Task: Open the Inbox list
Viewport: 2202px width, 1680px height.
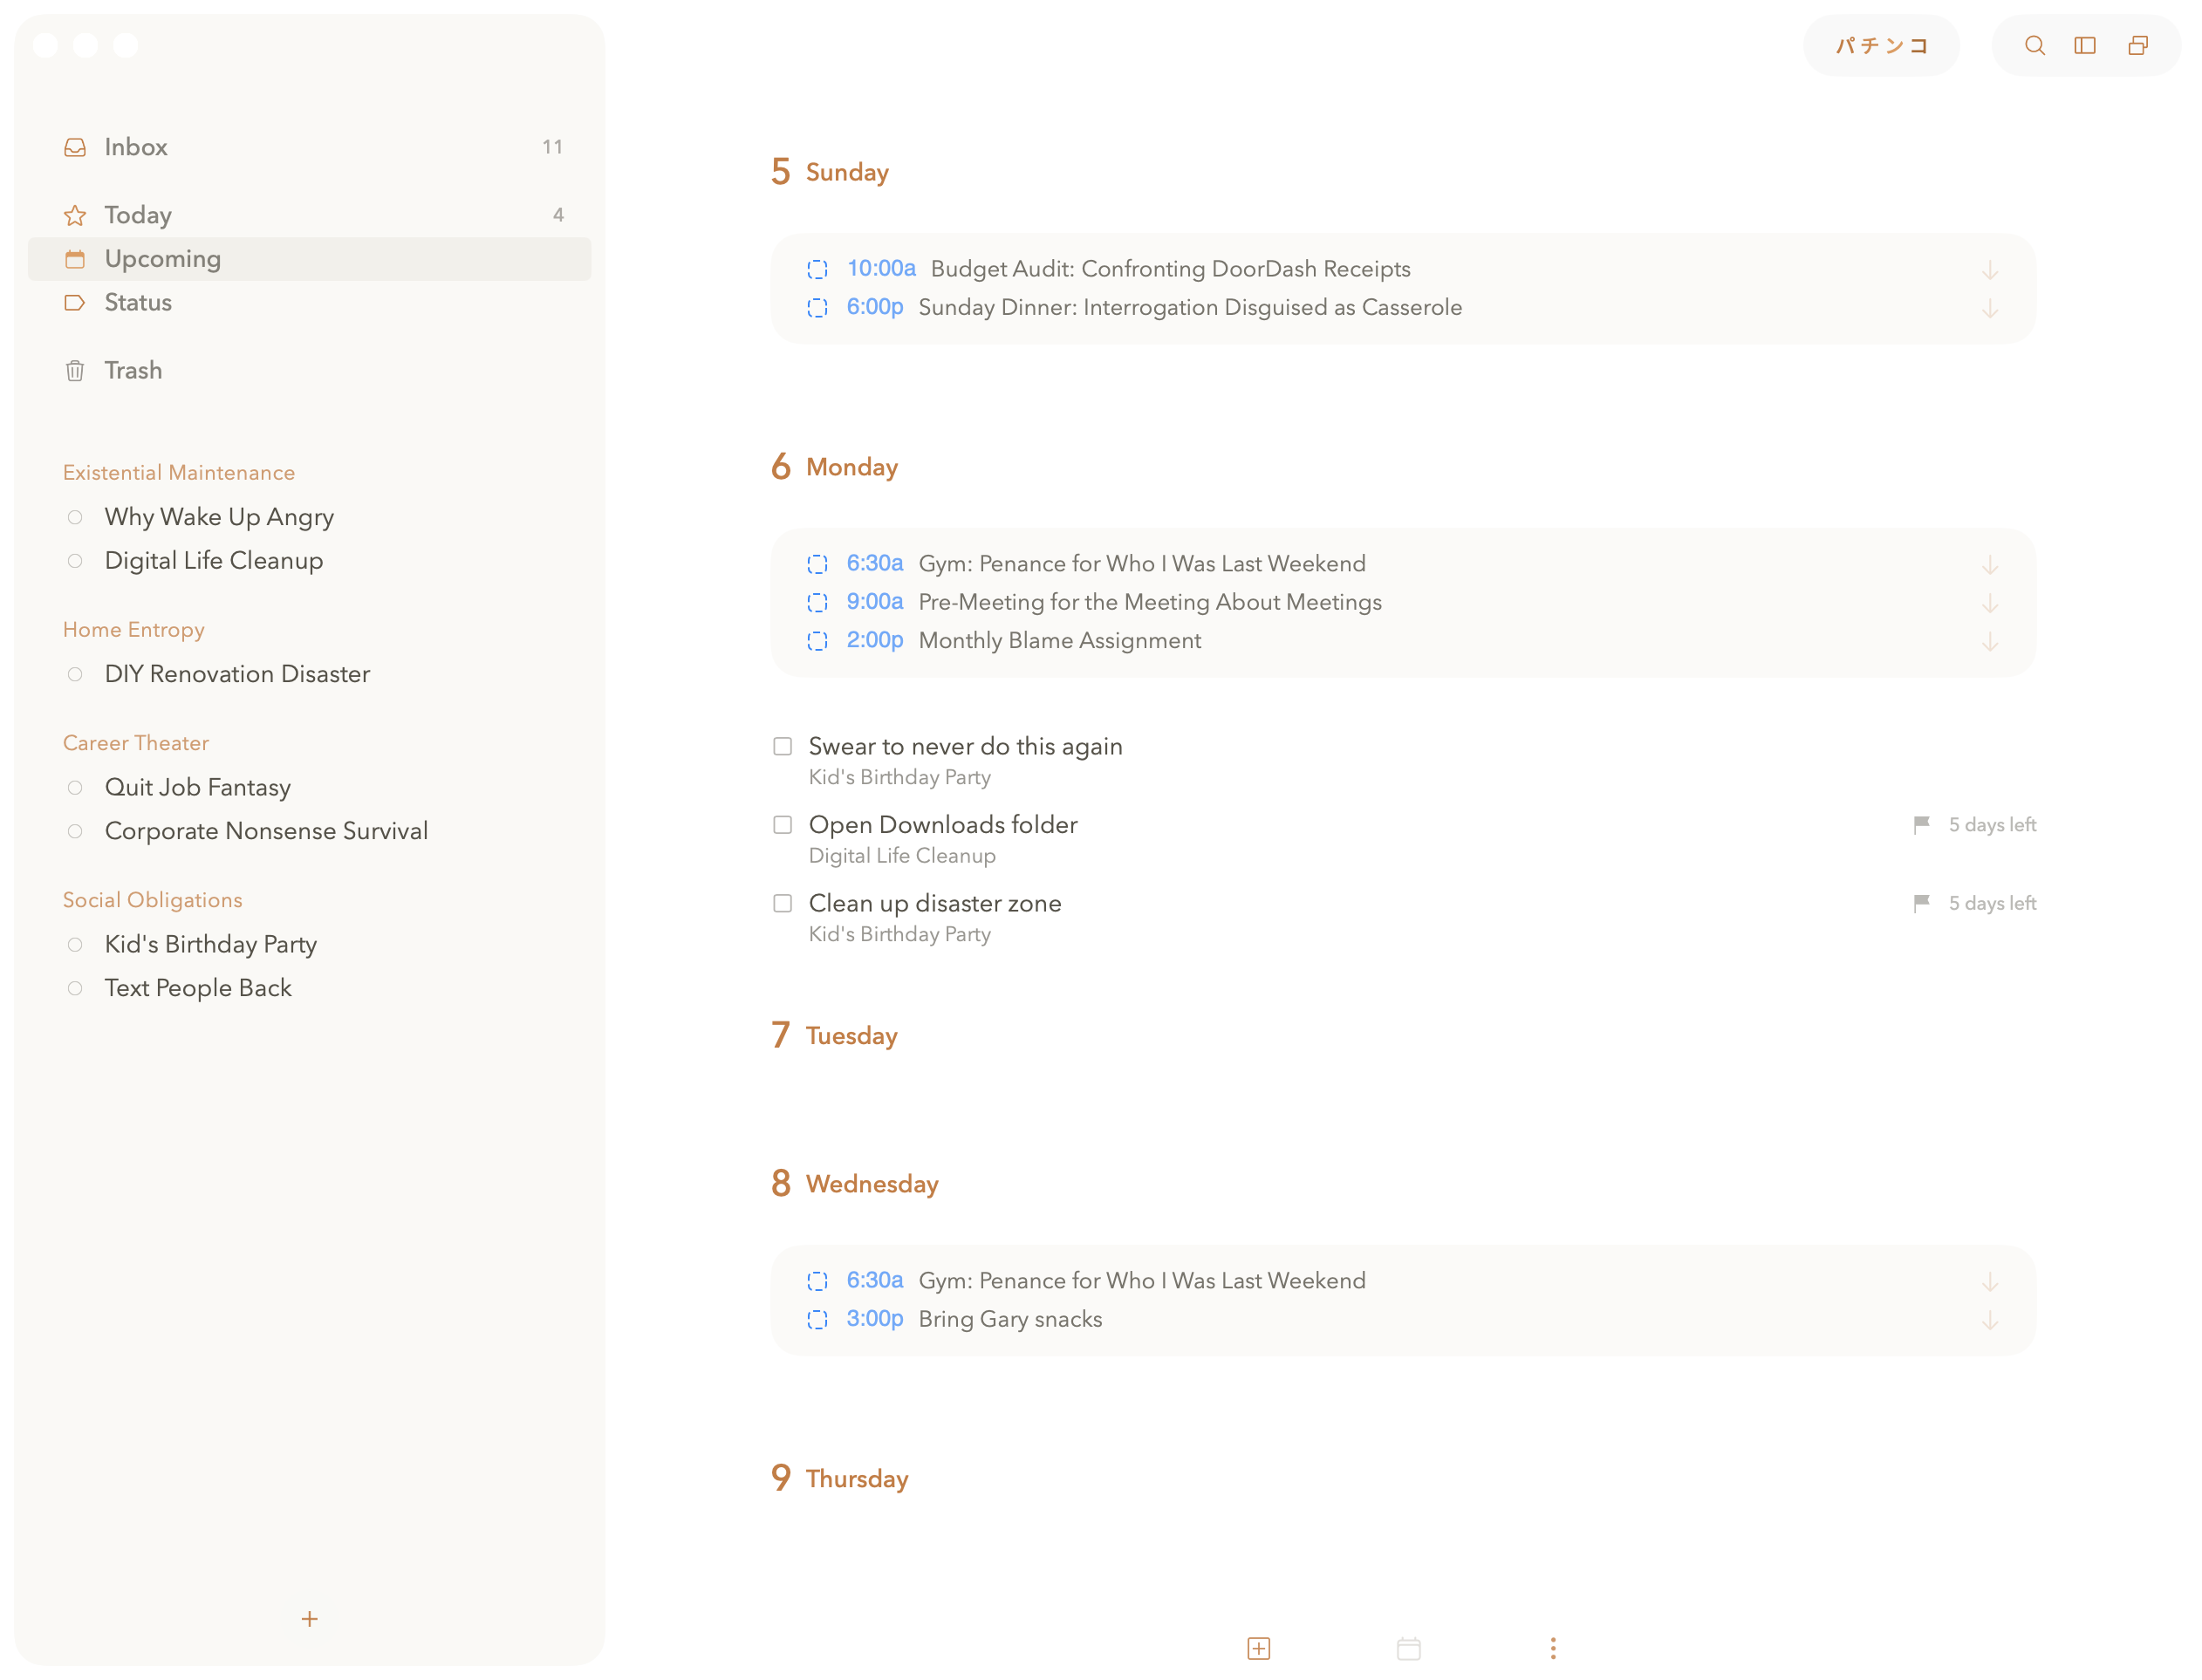Action: [136, 147]
